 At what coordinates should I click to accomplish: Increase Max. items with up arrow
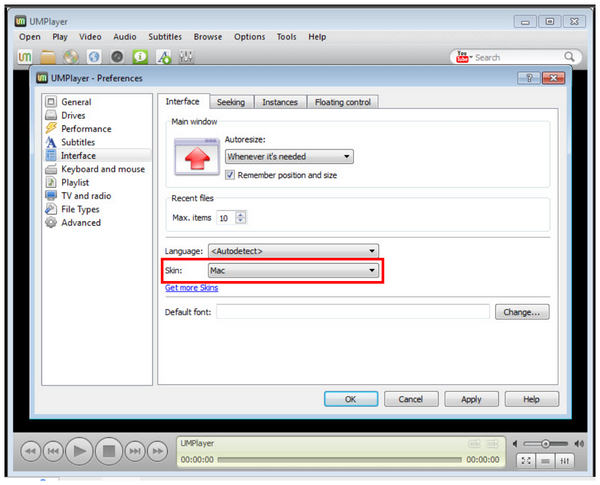tap(240, 215)
